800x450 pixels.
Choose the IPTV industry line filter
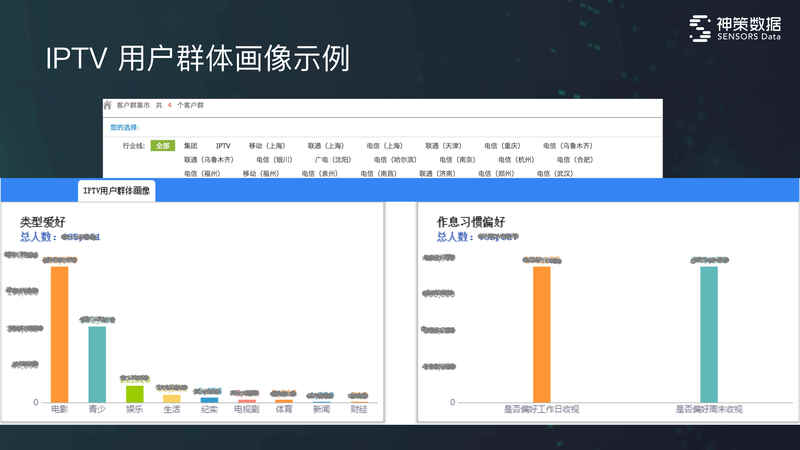[223, 146]
